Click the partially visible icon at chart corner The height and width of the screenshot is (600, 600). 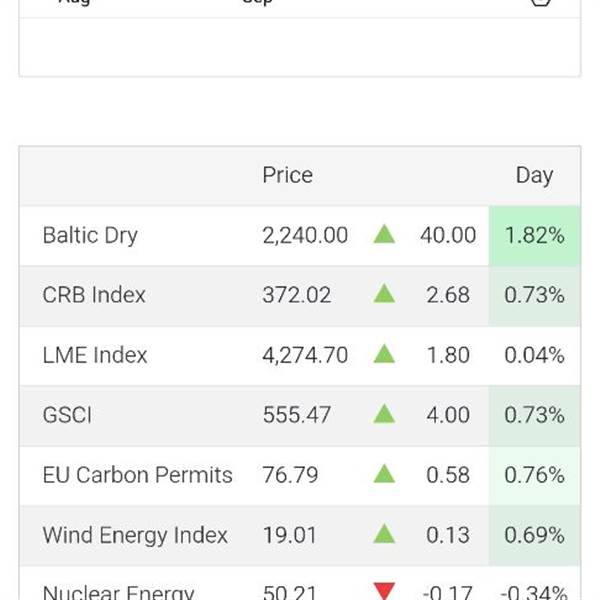coord(541,3)
